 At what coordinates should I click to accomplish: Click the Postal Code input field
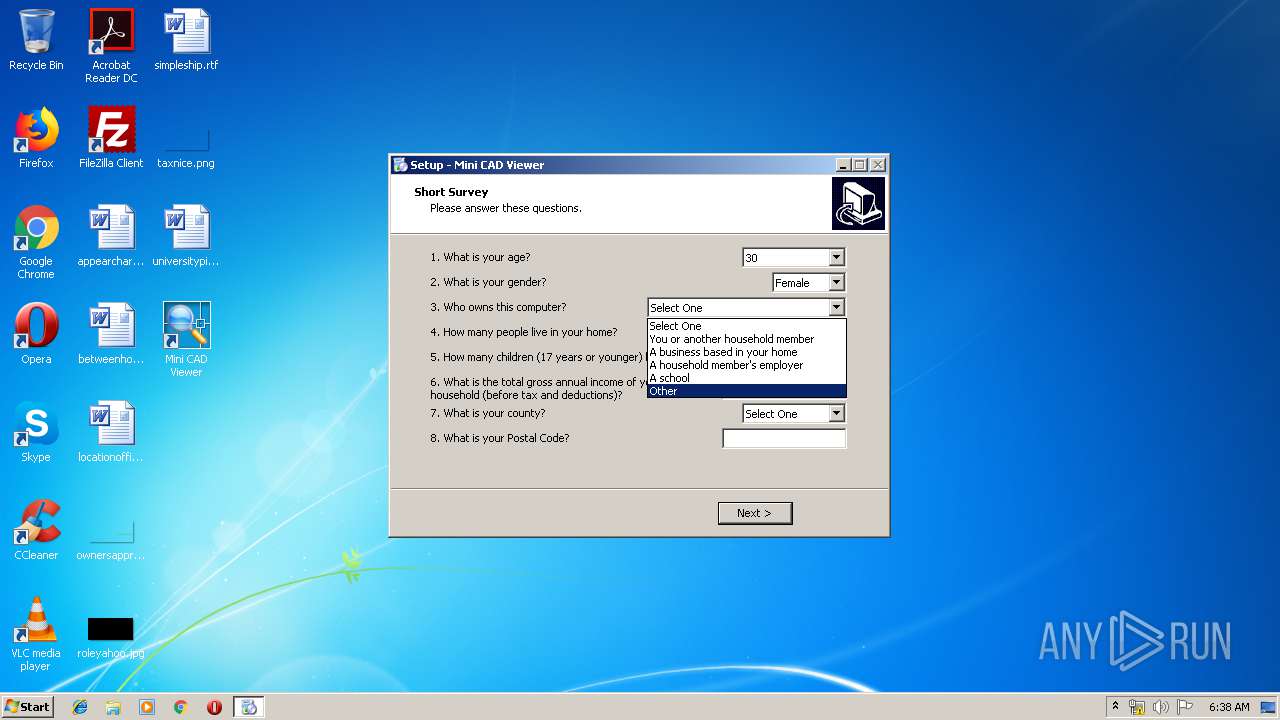[784, 438]
